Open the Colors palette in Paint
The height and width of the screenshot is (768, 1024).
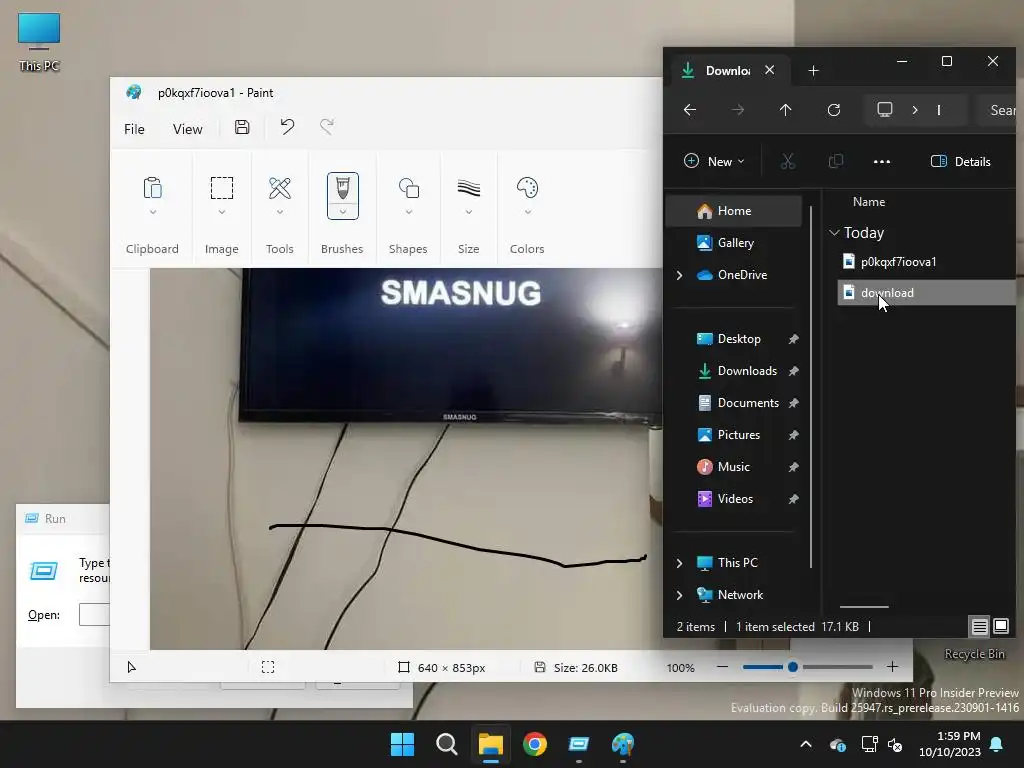tap(527, 188)
